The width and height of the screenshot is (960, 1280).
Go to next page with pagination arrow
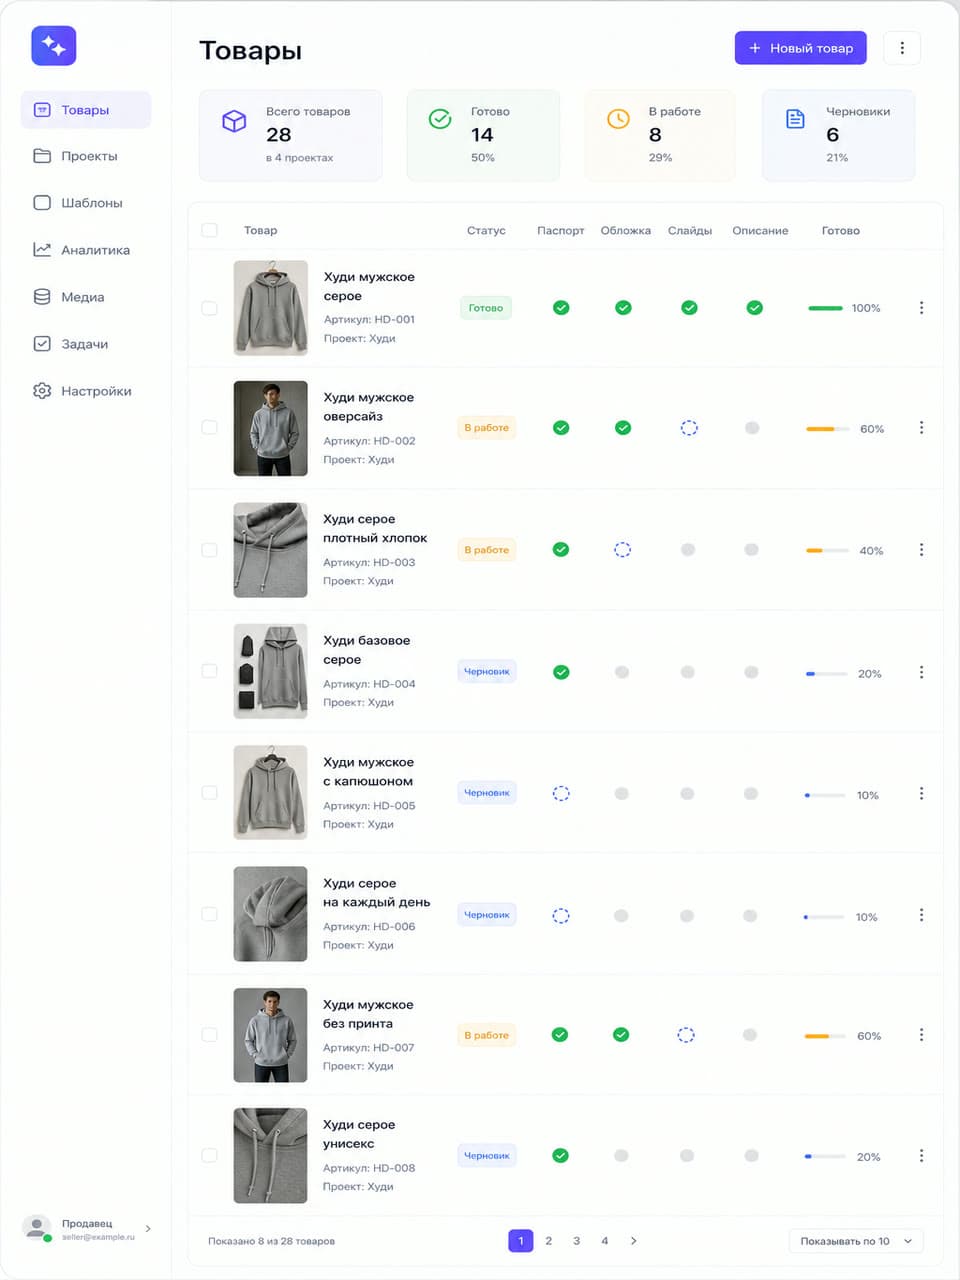point(633,1241)
